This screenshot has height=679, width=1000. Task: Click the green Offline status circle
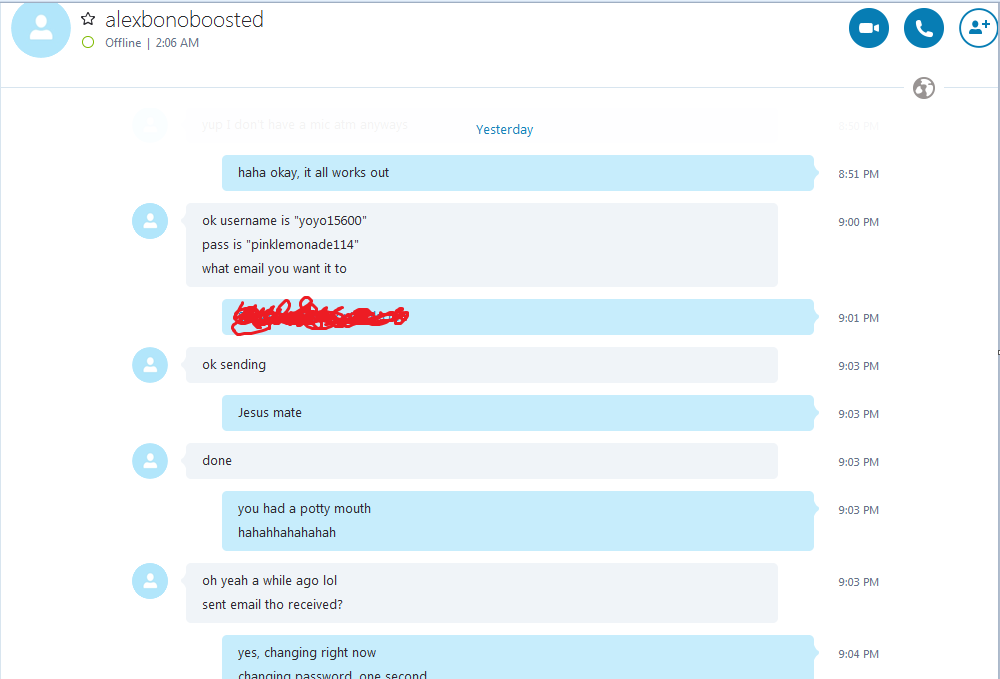click(88, 43)
